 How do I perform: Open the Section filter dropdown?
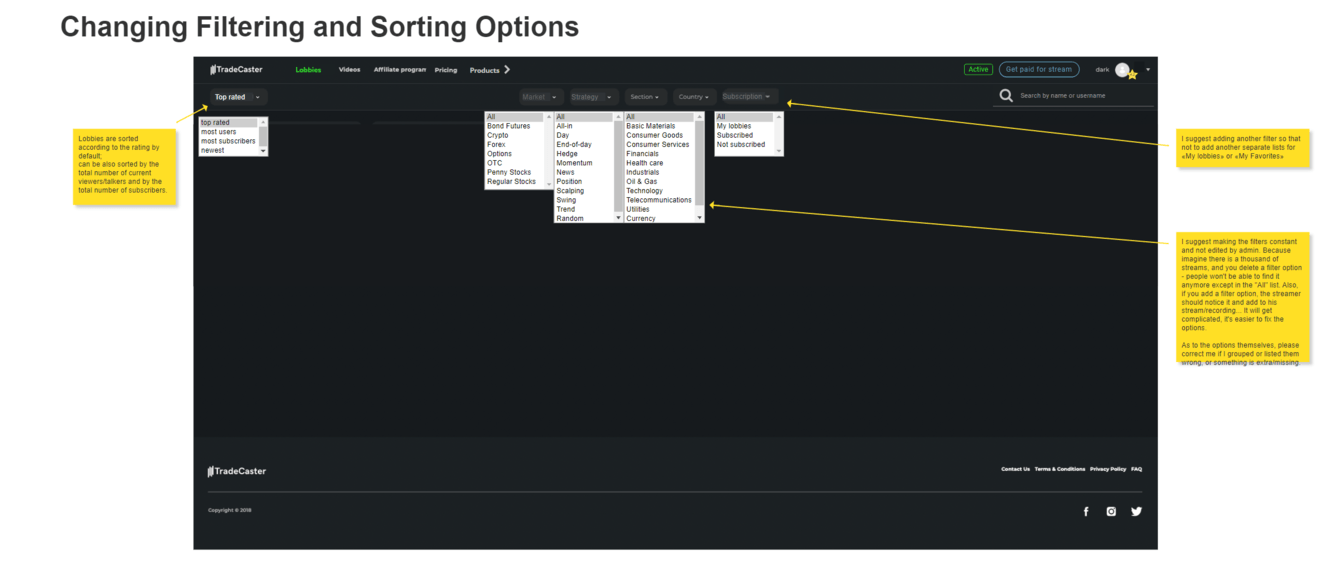(x=645, y=97)
